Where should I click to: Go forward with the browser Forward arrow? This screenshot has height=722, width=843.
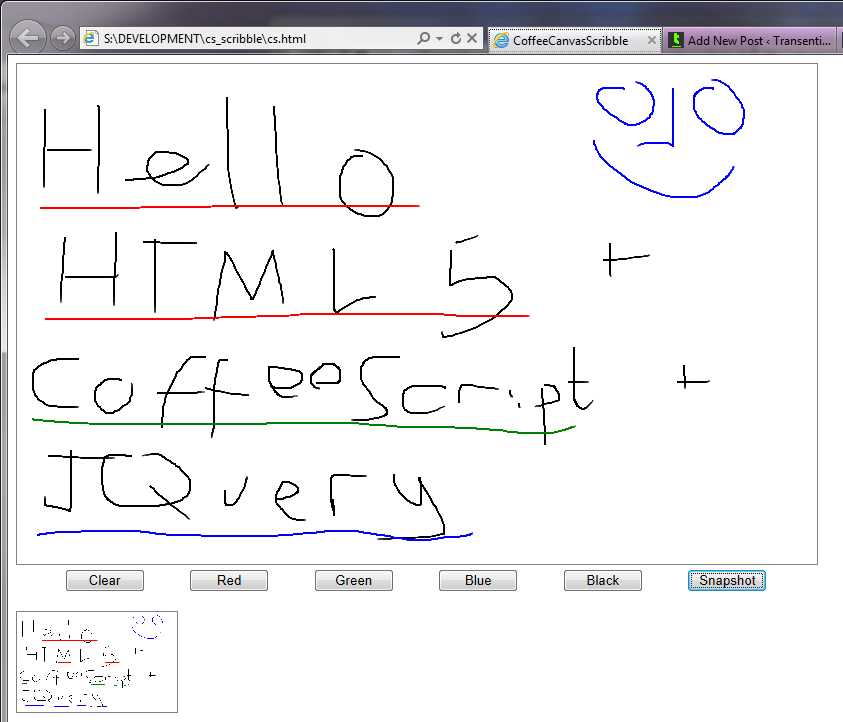63,38
